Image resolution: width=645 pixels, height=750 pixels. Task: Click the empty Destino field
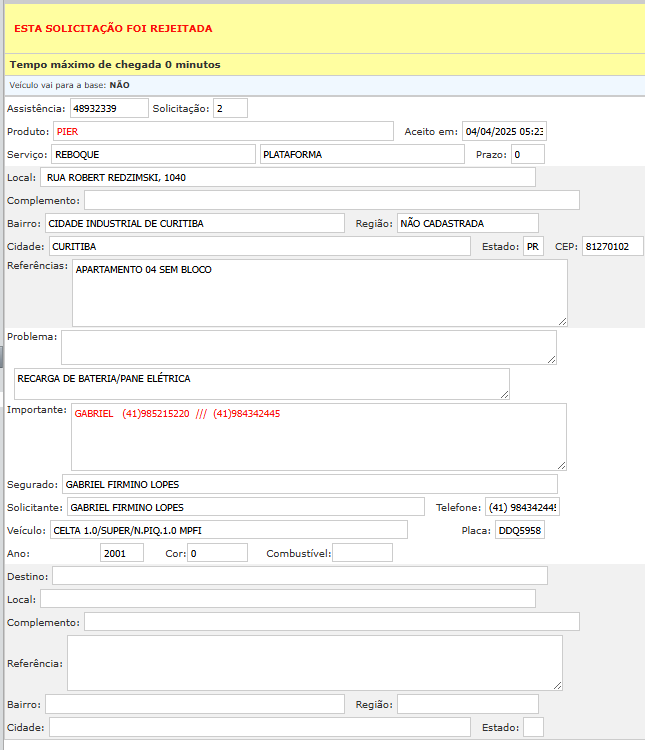299,576
